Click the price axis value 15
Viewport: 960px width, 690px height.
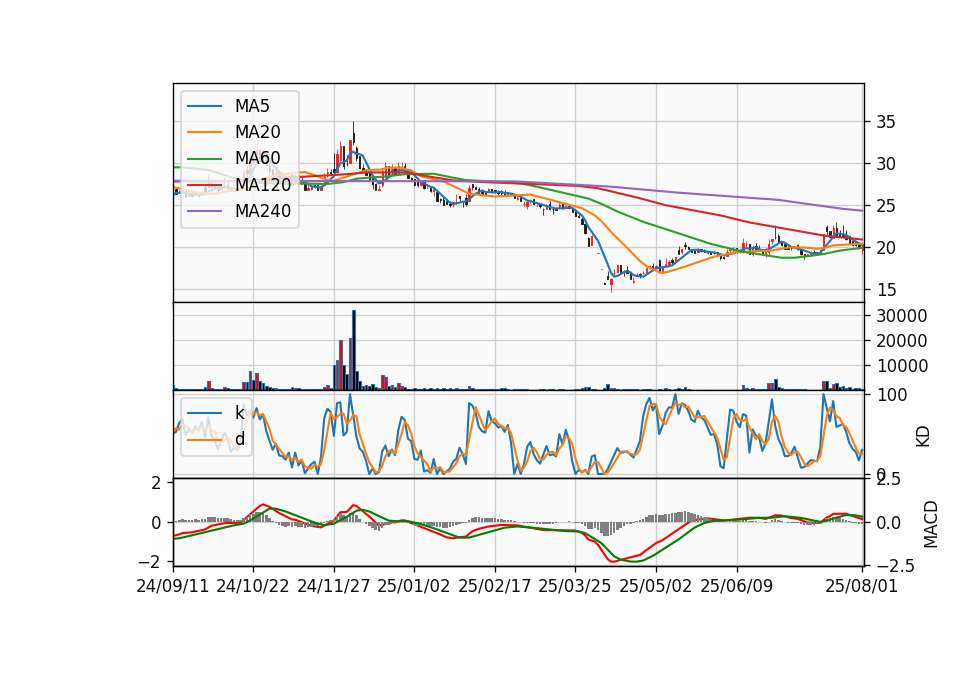click(886, 290)
